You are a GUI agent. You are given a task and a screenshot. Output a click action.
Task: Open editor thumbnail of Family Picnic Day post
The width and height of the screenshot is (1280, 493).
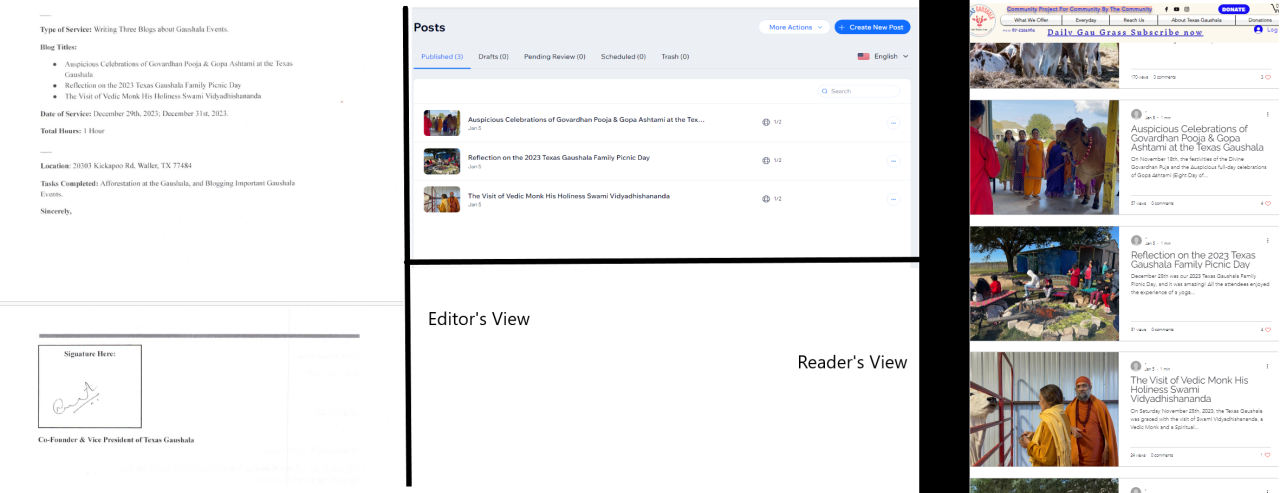(442, 161)
